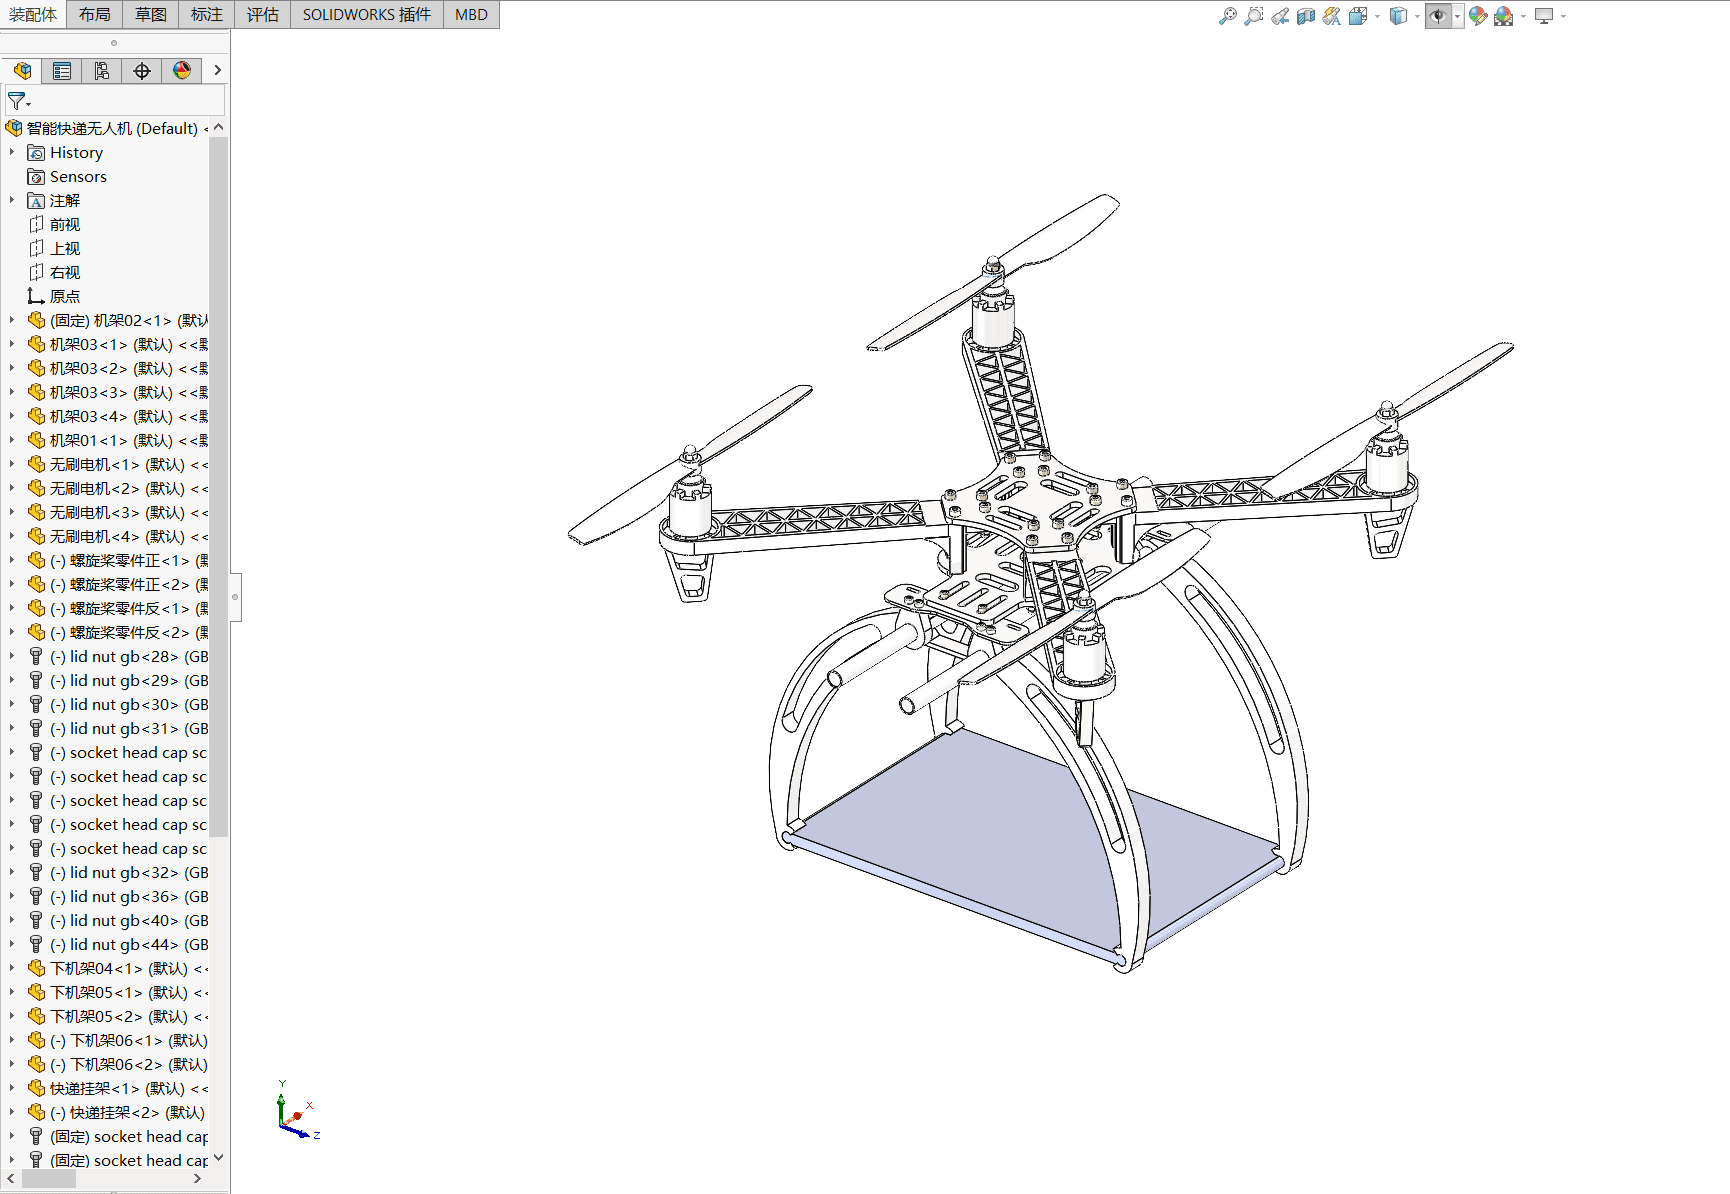Switch to the 草图 tab

click(x=151, y=14)
